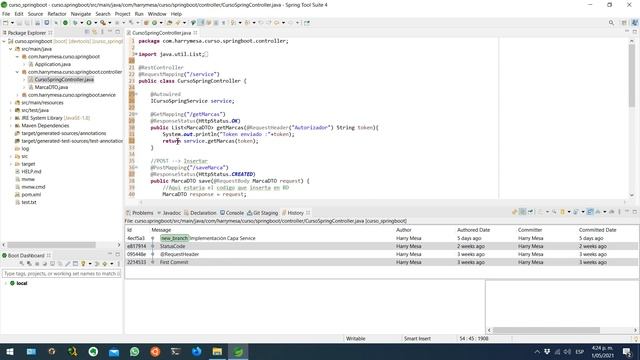The image size is (640, 360).
Task: Open the Help menu
Action: 176,14
